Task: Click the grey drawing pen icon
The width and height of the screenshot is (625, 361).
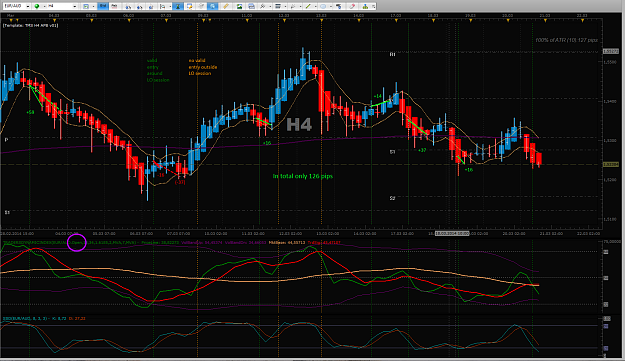Action: pyautogui.click(x=293, y=6)
